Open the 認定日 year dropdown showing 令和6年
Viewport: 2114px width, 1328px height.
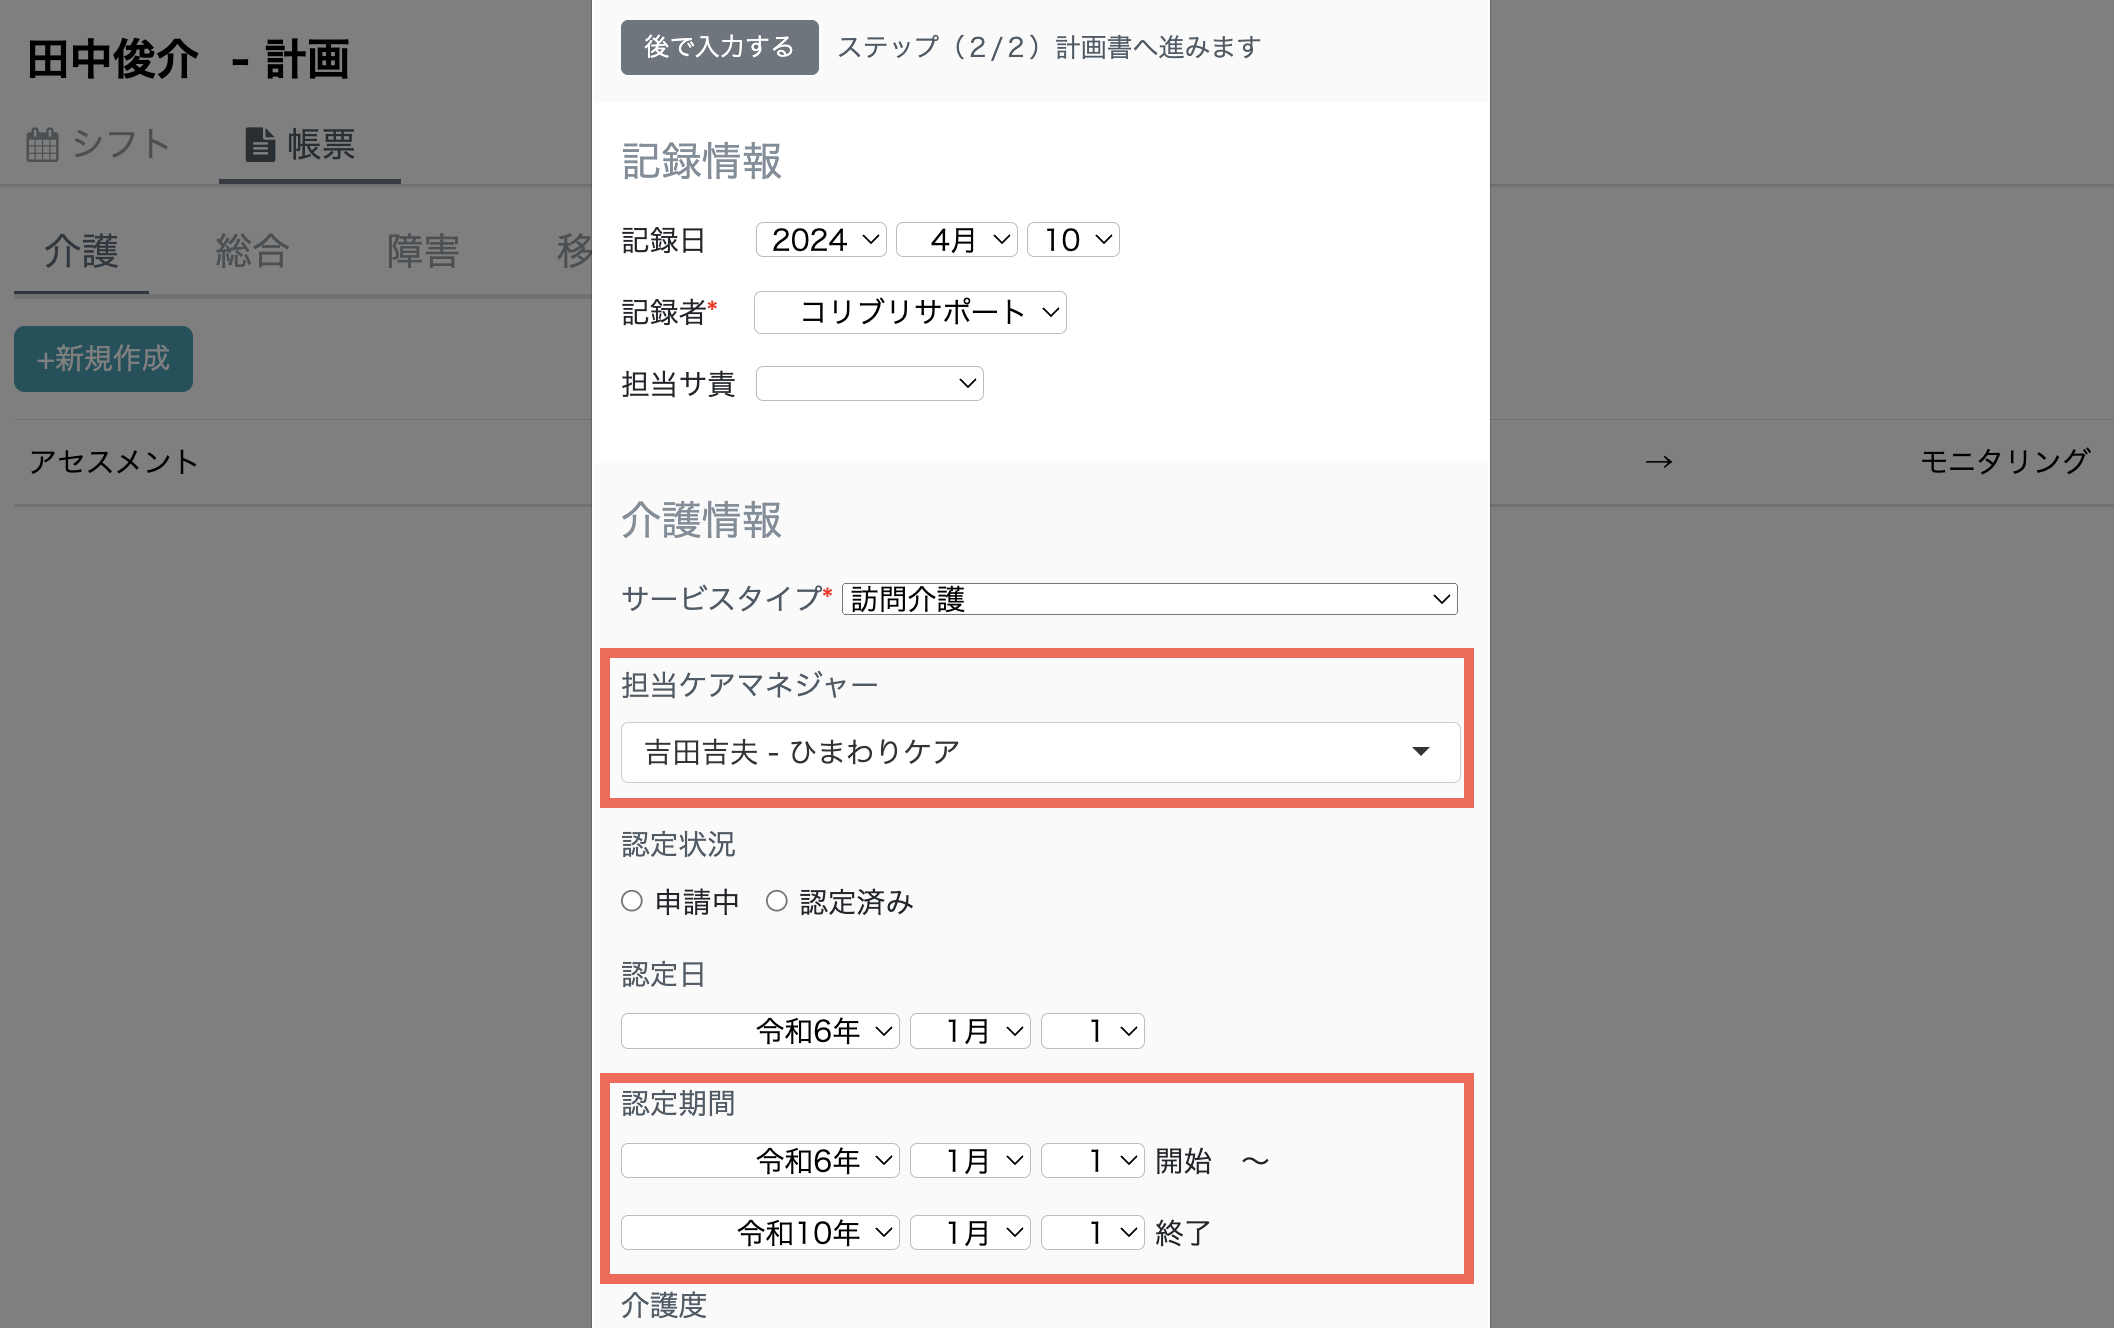click(759, 1031)
